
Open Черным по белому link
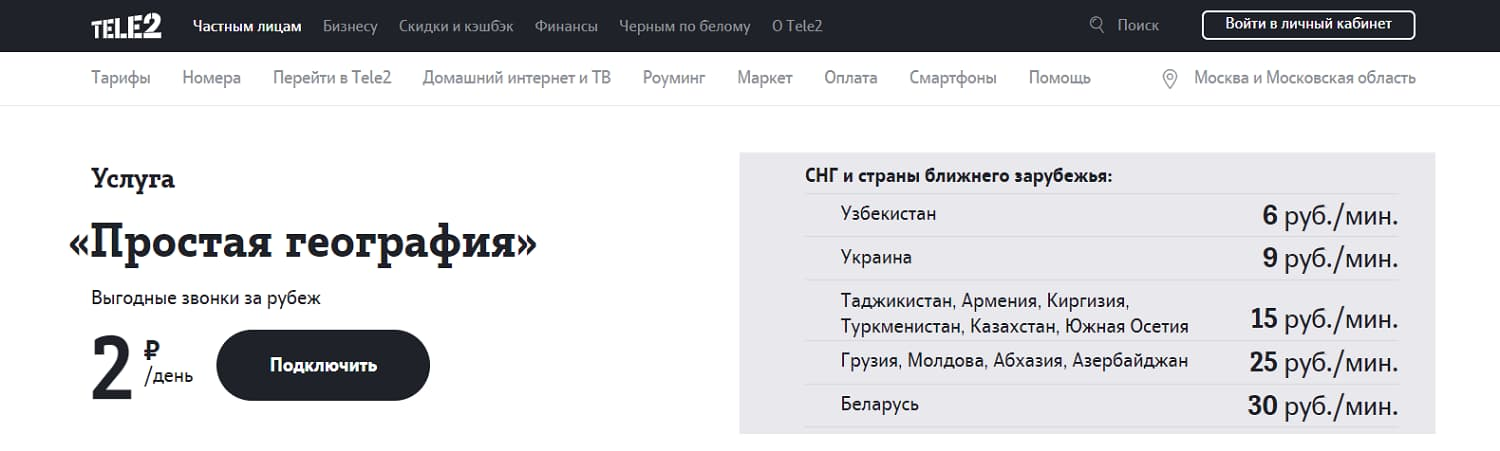click(684, 26)
